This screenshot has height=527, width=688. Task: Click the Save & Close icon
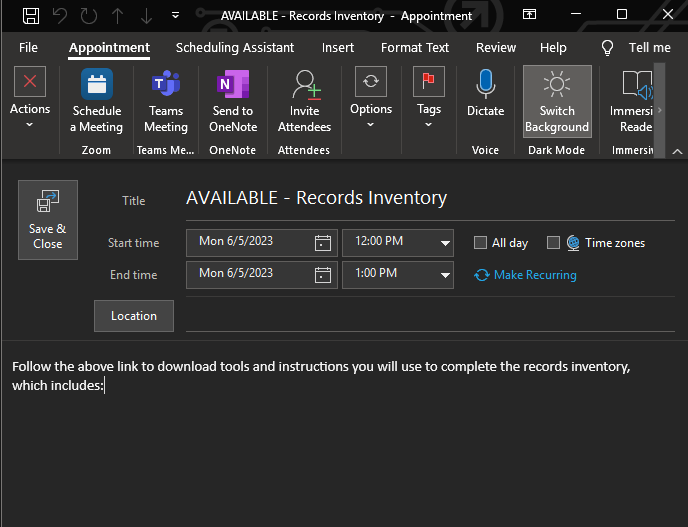tap(47, 203)
